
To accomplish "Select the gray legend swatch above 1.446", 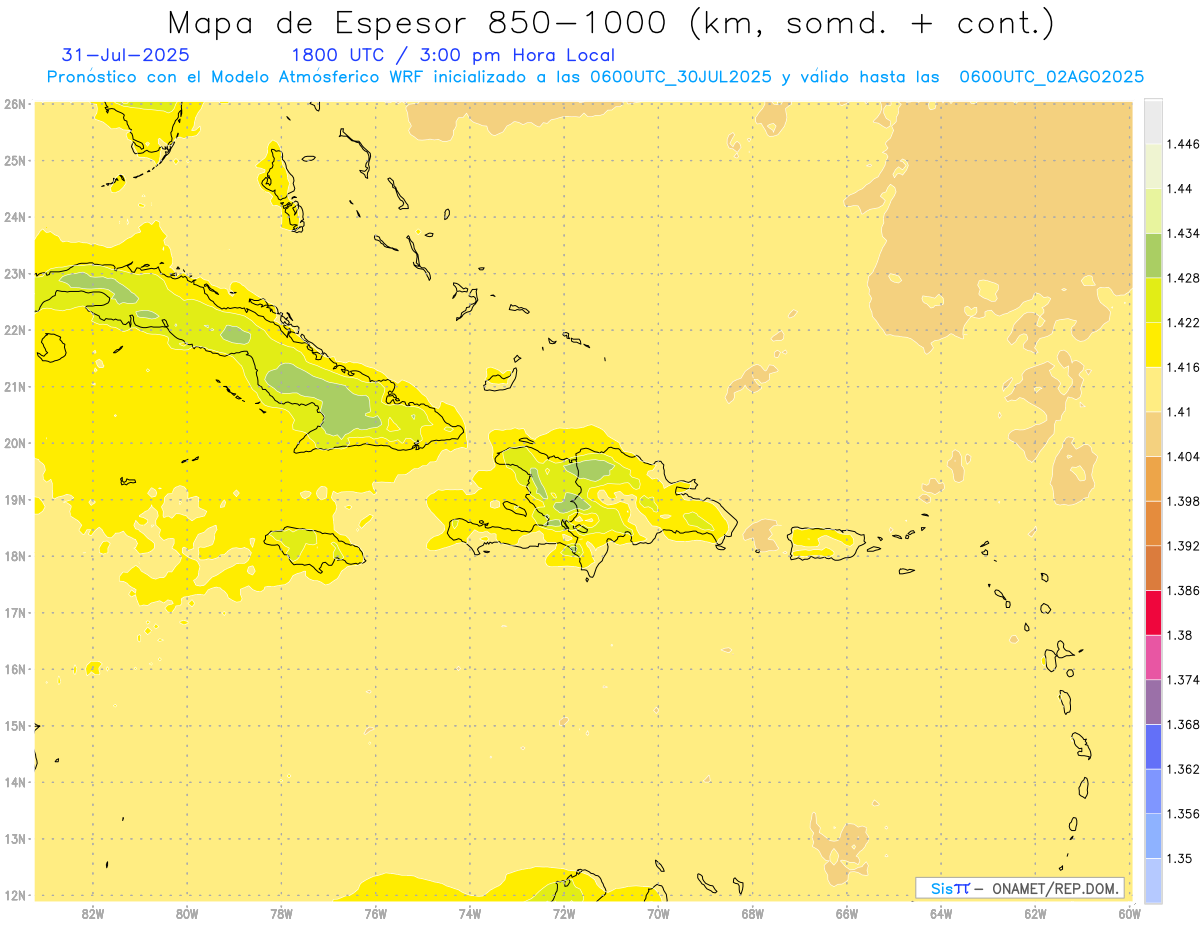I will click(x=1153, y=121).
